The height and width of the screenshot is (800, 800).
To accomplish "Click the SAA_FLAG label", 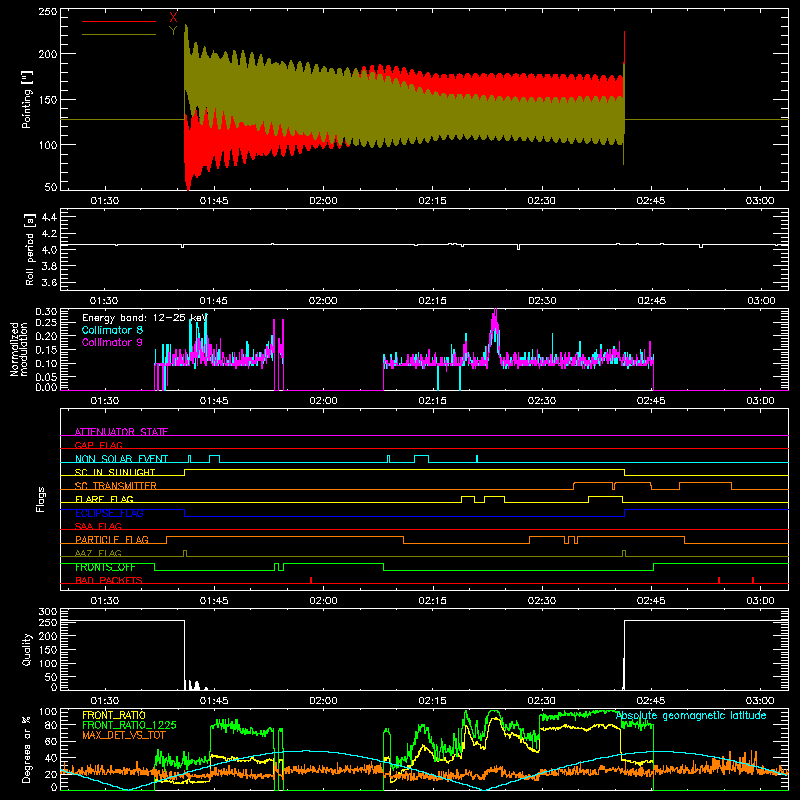I will coord(98,526).
